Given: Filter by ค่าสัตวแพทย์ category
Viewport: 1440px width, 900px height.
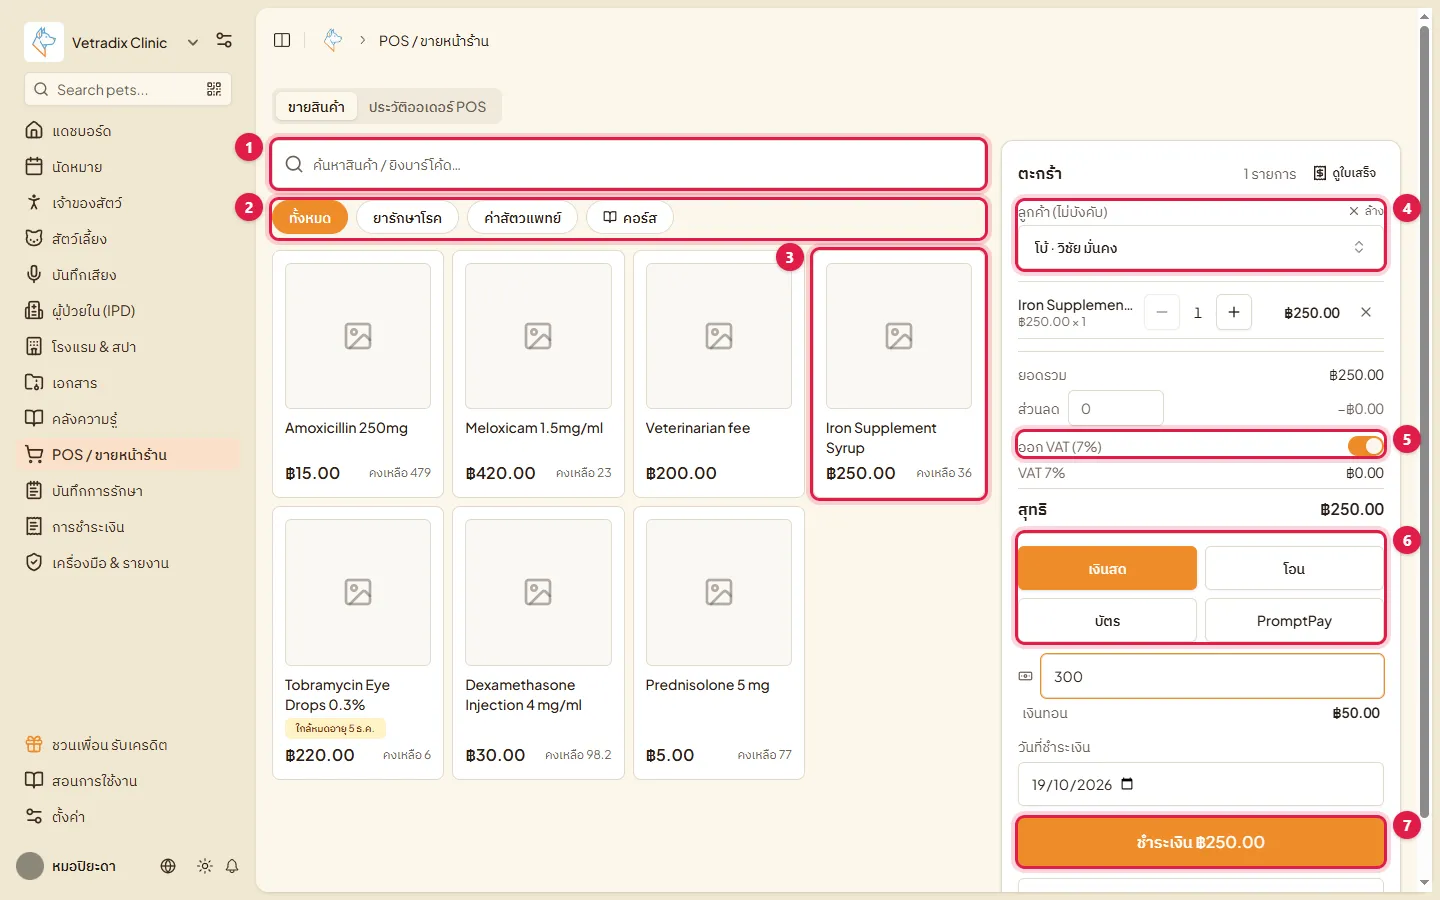Looking at the screenshot, I should (x=523, y=217).
